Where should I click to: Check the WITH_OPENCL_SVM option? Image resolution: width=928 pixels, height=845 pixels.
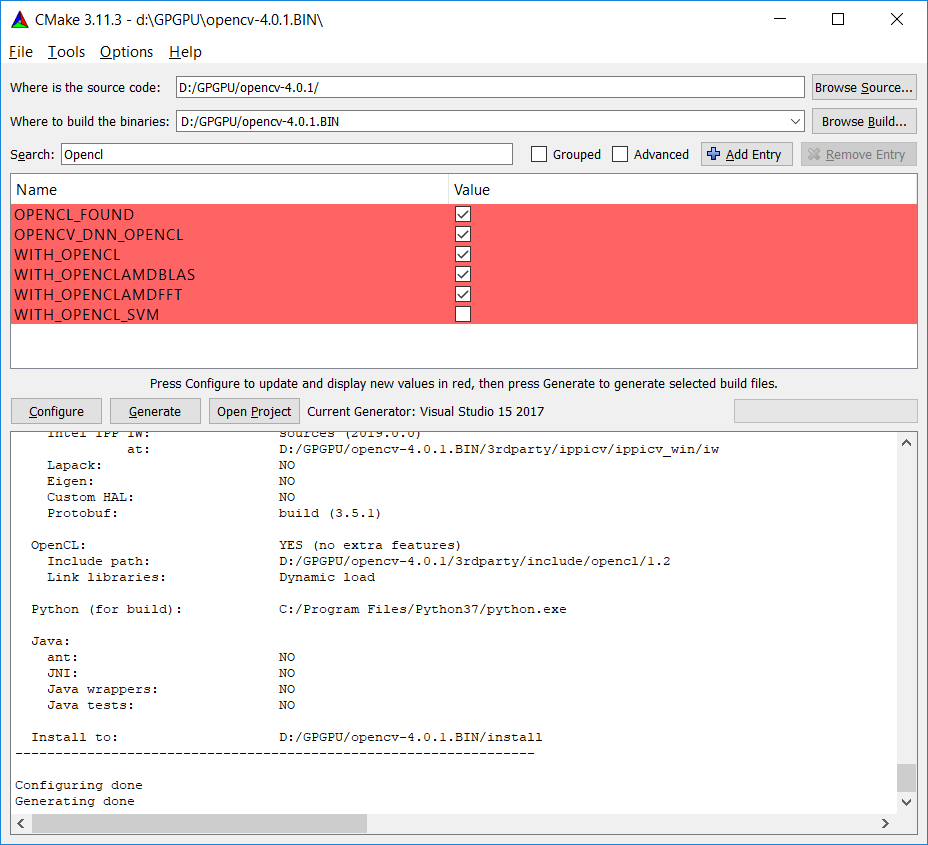463,314
